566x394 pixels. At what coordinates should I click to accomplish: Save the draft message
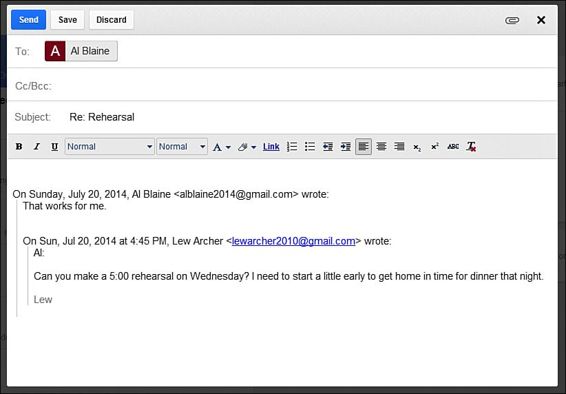click(x=68, y=19)
